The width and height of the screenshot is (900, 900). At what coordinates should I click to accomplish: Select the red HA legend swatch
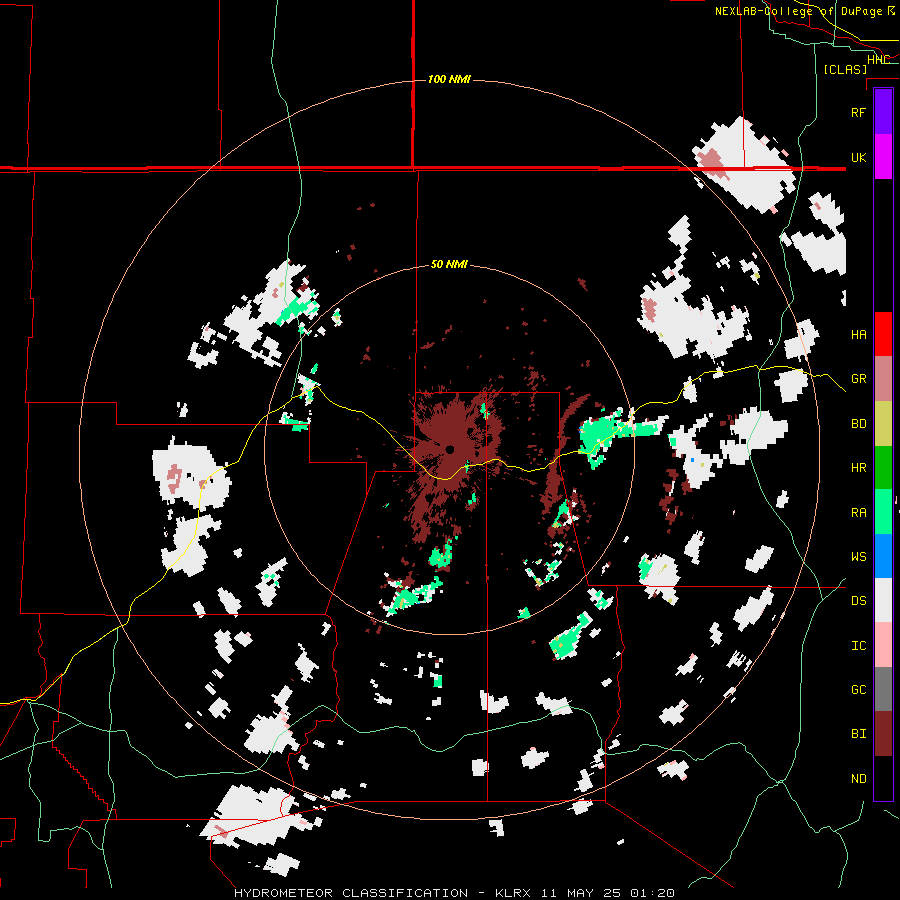coord(883,334)
